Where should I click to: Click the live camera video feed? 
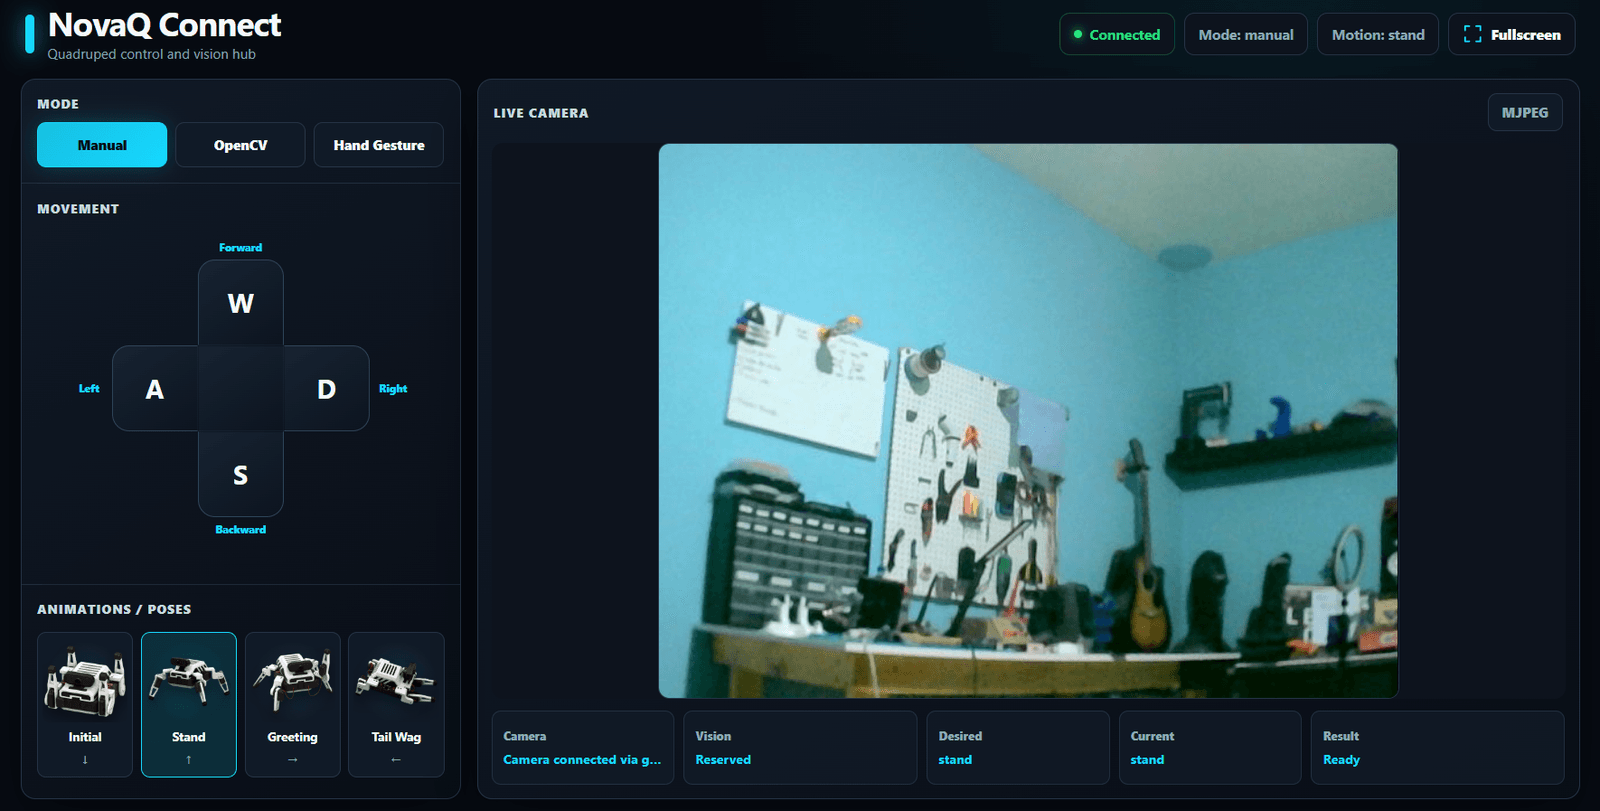tap(1028, 420)
